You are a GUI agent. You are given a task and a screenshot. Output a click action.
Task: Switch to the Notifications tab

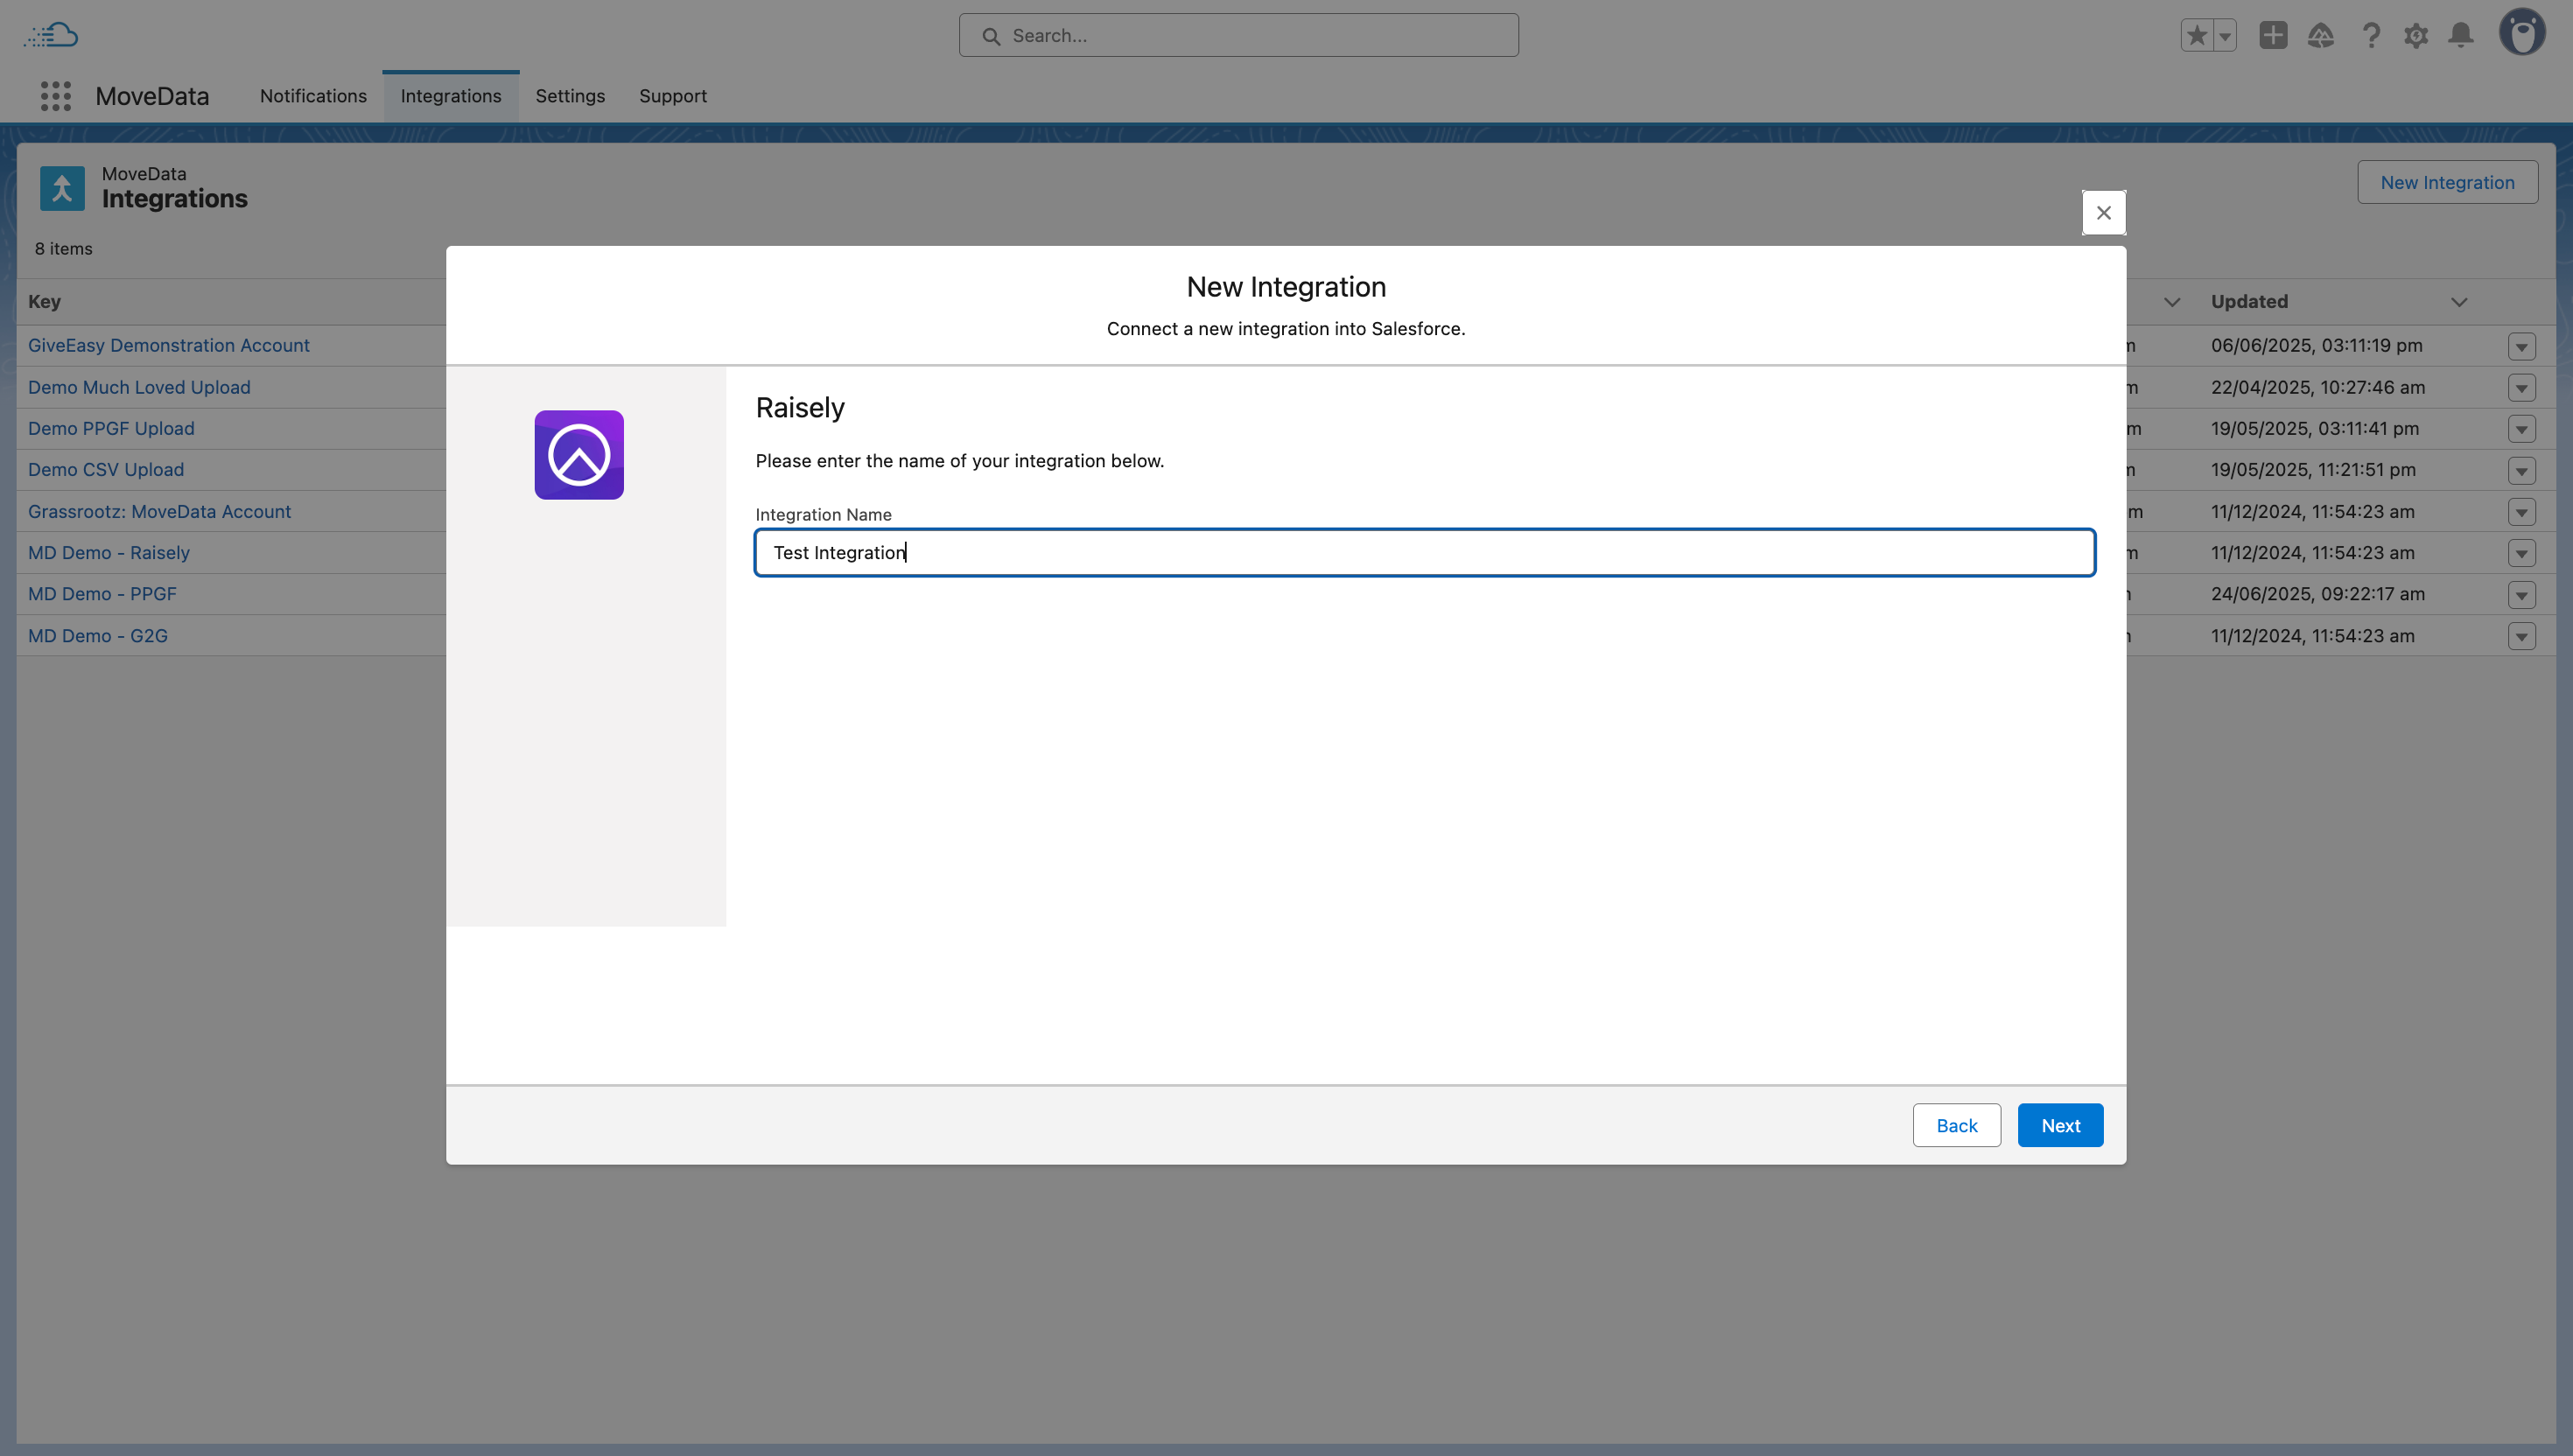(313, 96)
